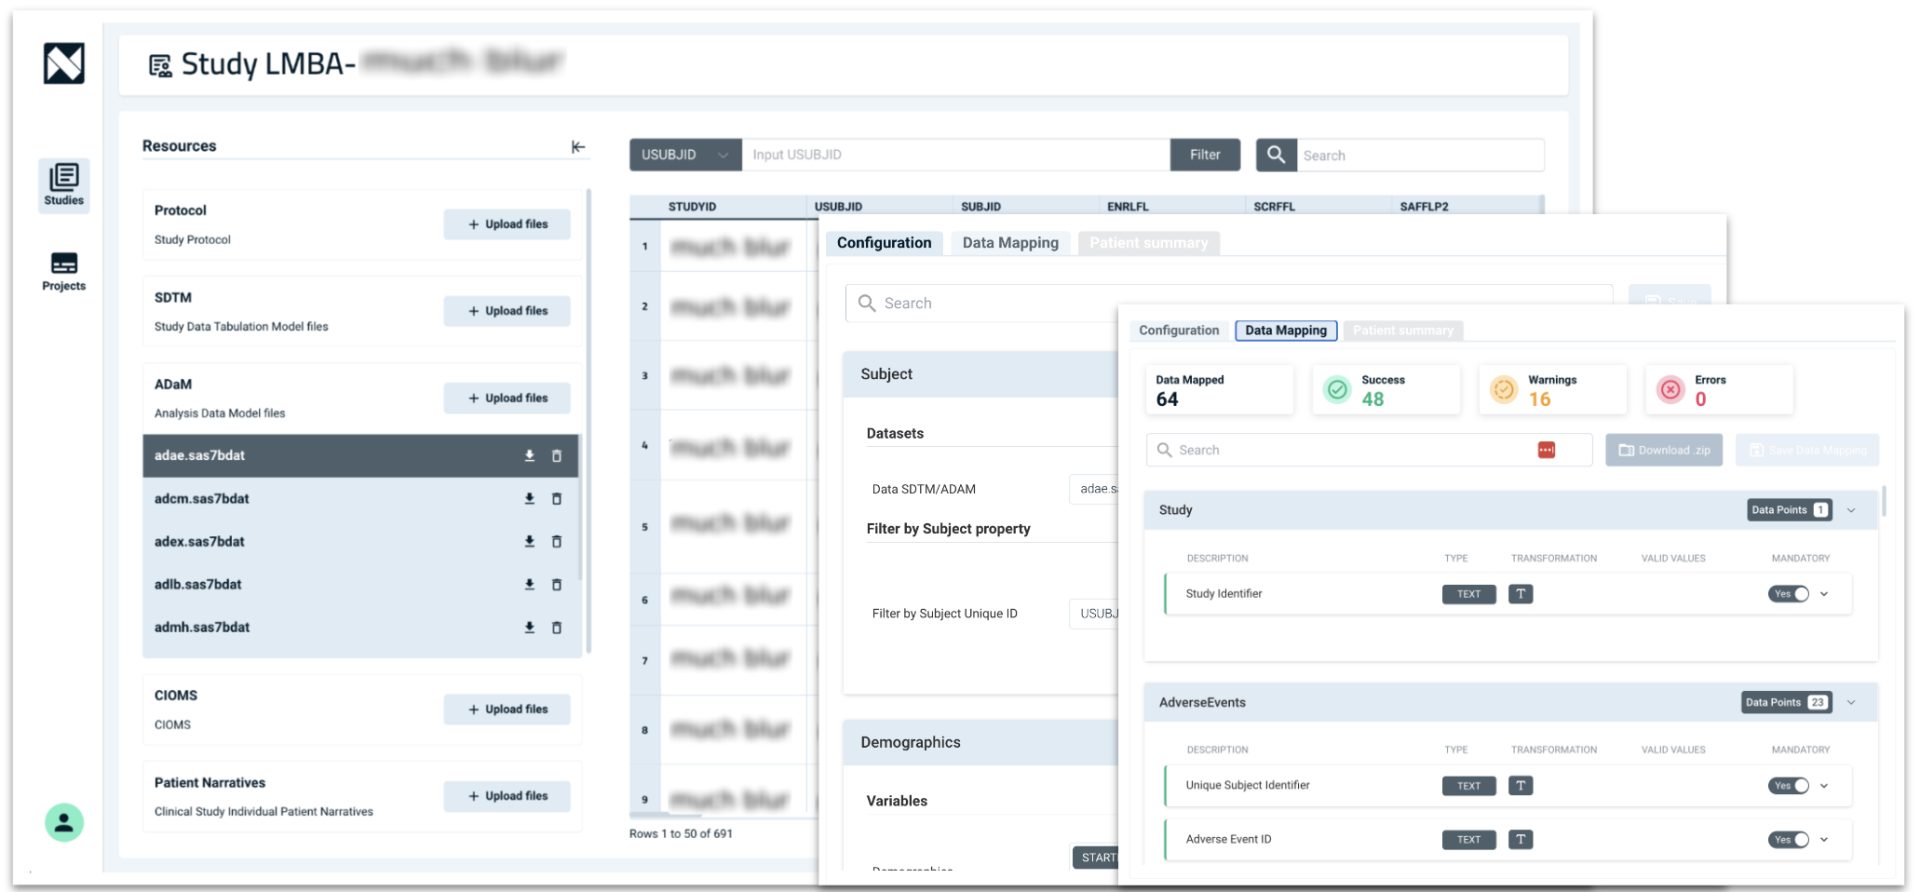Toggle Study Identifier mandatory switch
The image size is (1920, 892).
coord(1789,594)
